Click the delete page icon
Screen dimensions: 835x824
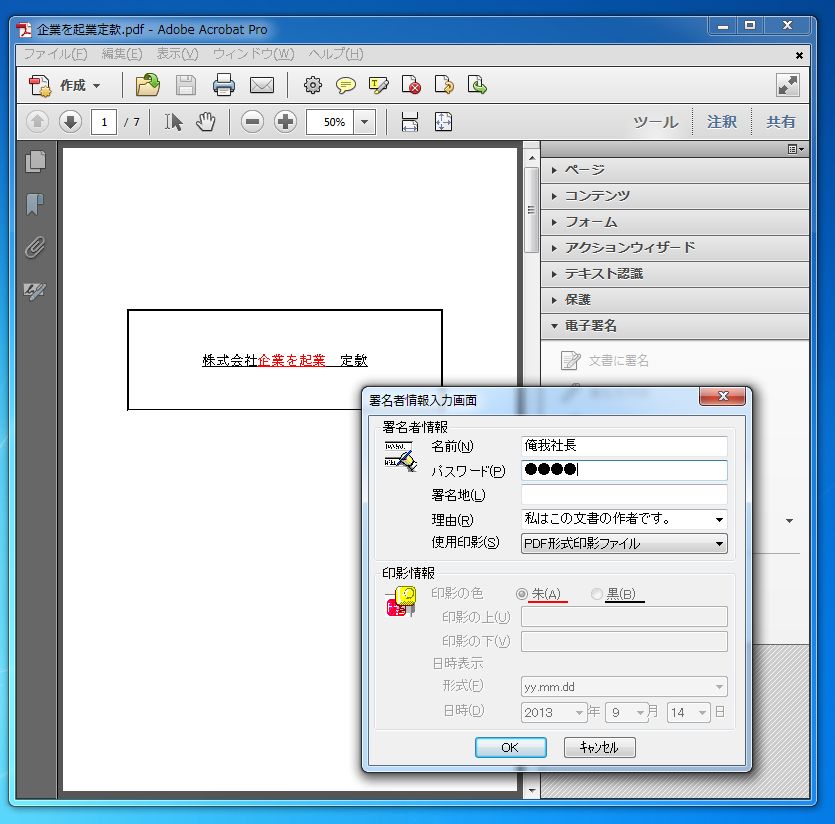coord(411,85)
